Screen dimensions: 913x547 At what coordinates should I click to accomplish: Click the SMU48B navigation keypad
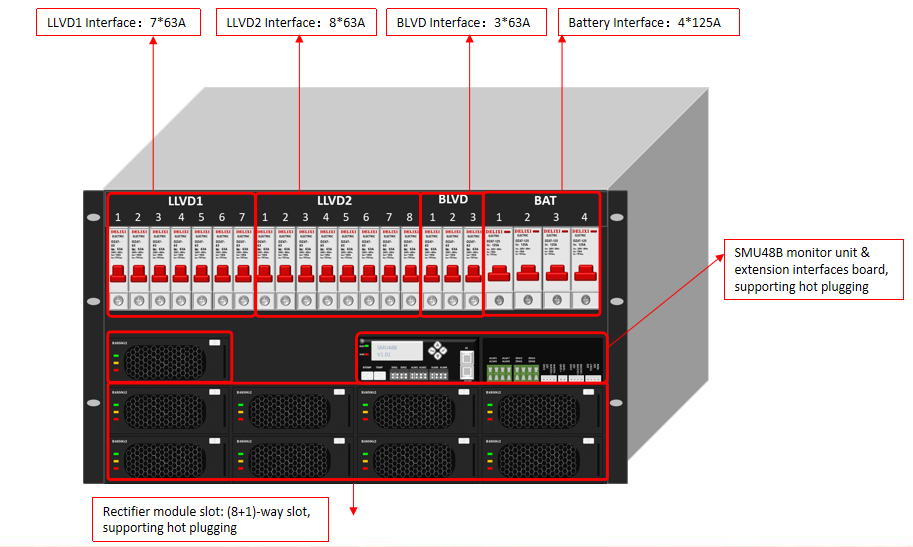tap(438, 352)
